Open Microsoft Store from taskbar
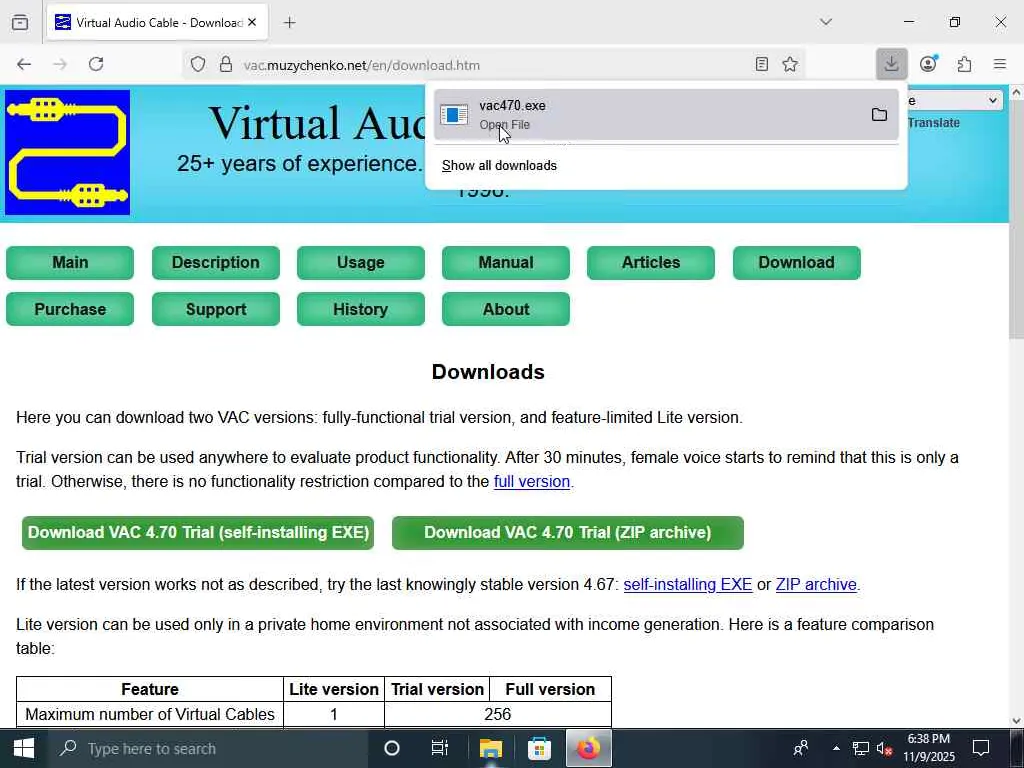Image resolution: width=1024 pixels, height=768 pixels. point(539,748)
